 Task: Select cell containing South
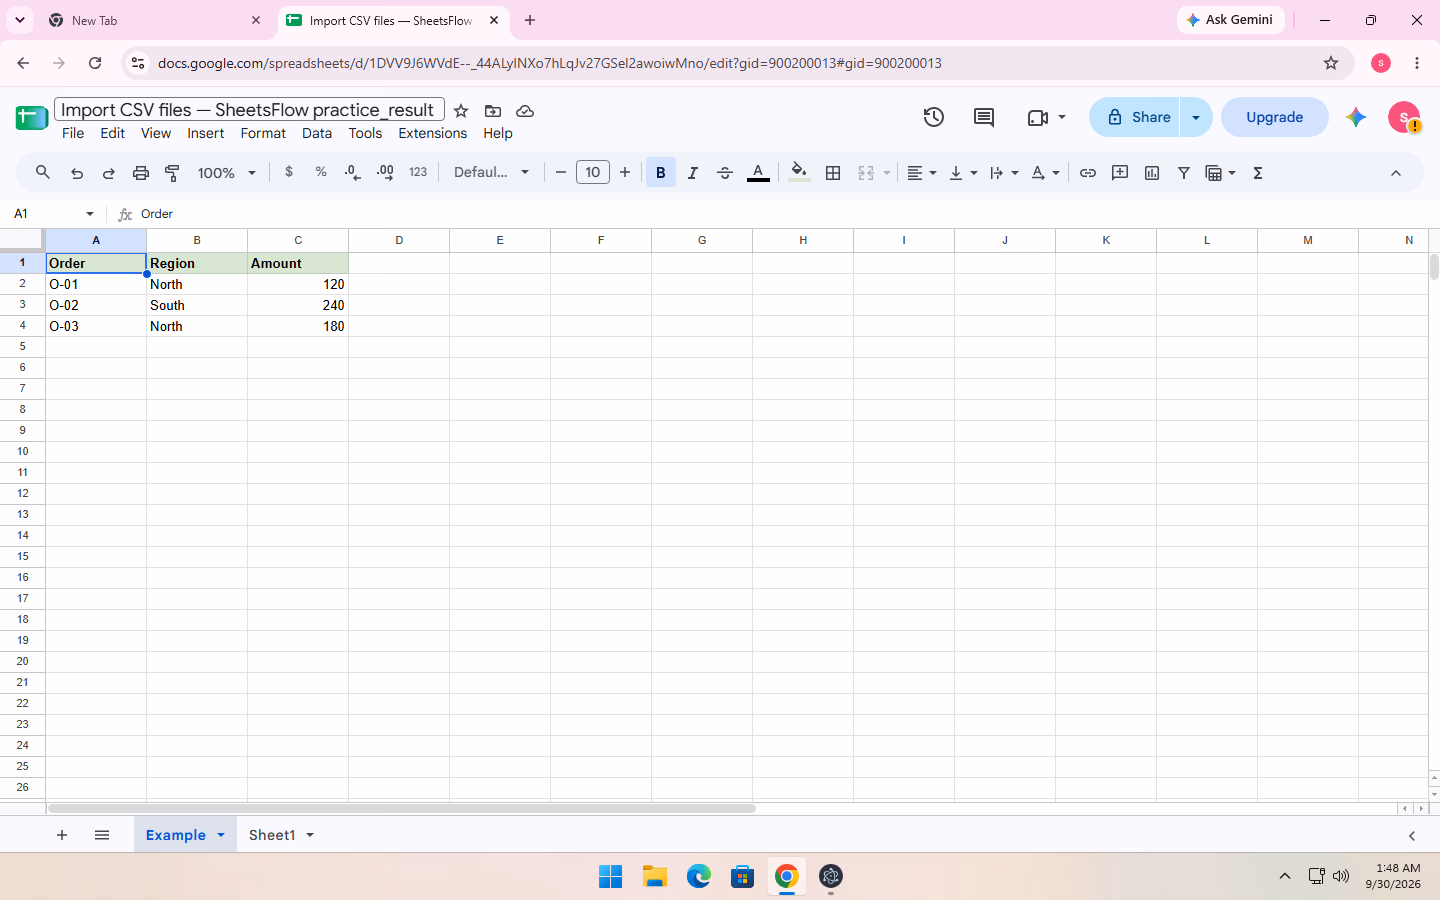(x=197, y=305)
